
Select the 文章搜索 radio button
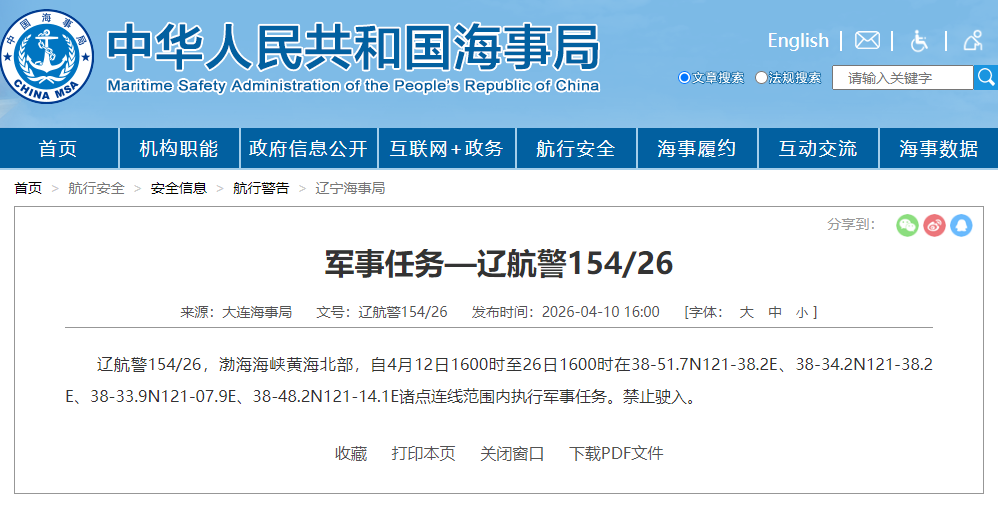pos(684,78)
